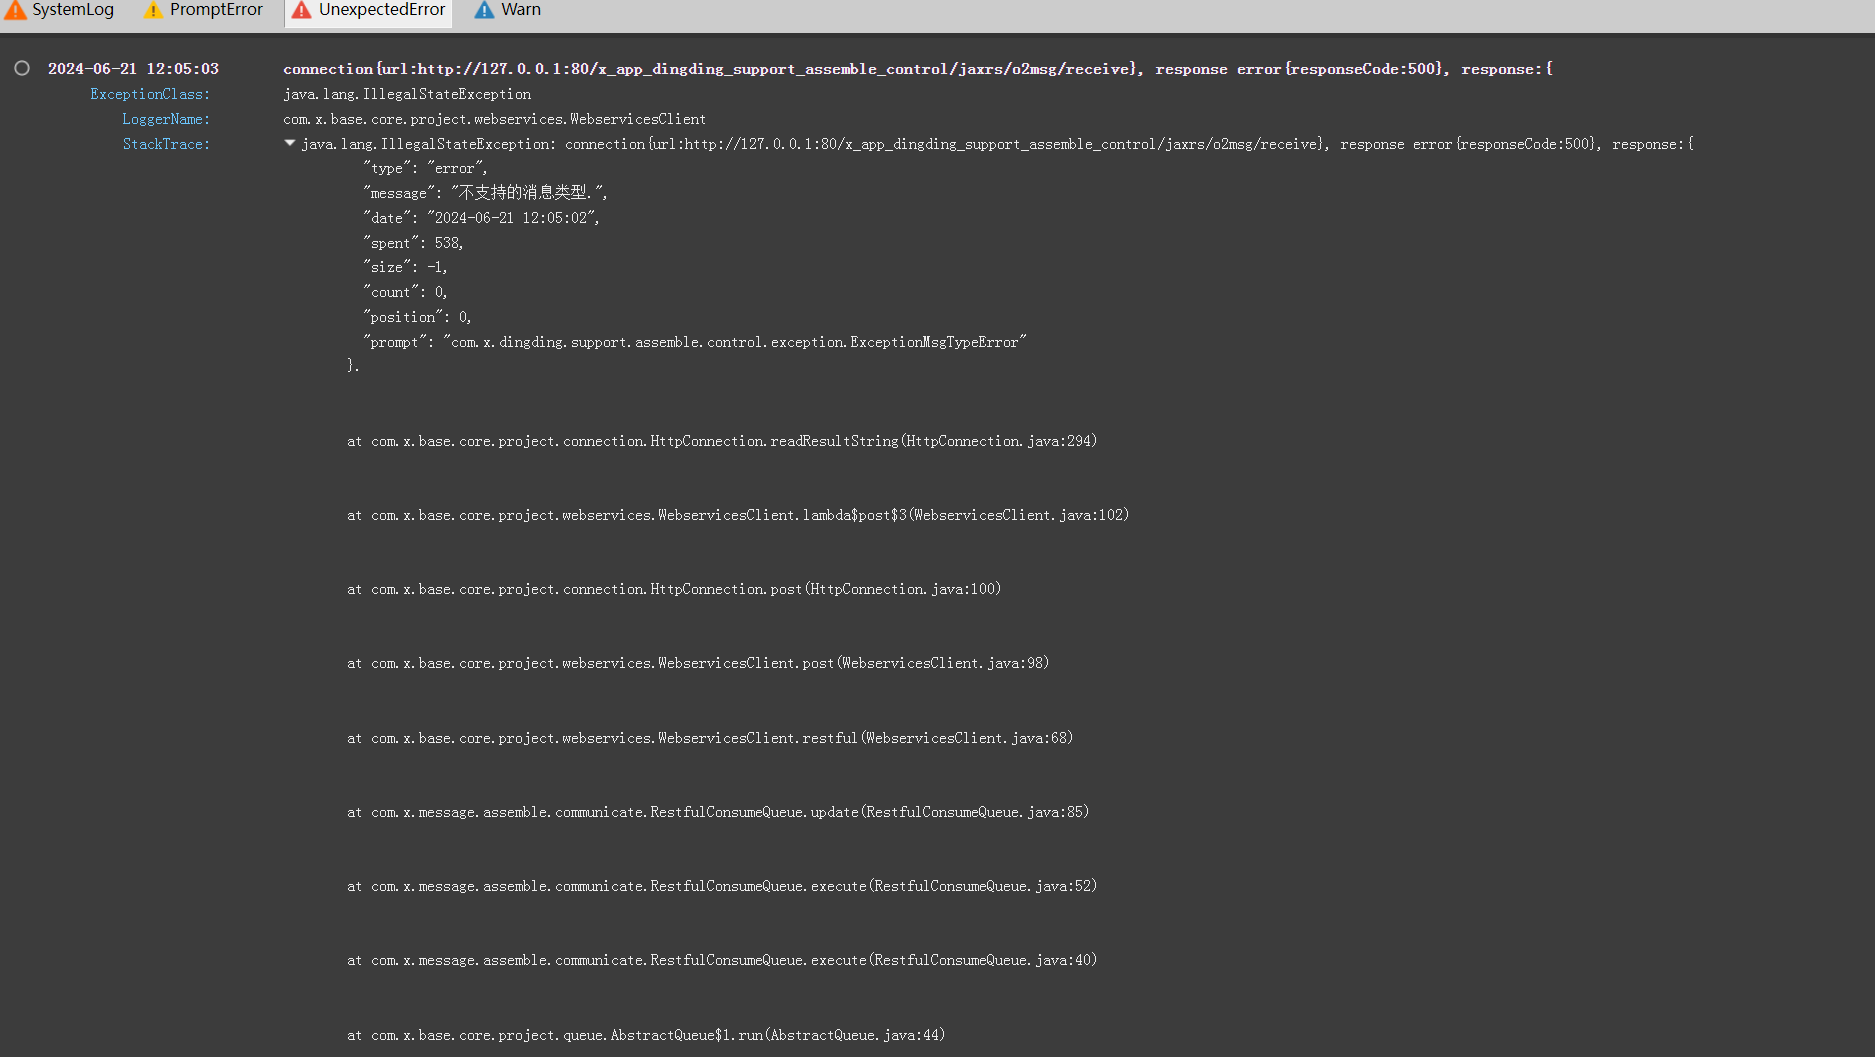Click the ExceptionClass label

(x=150, y=94)
